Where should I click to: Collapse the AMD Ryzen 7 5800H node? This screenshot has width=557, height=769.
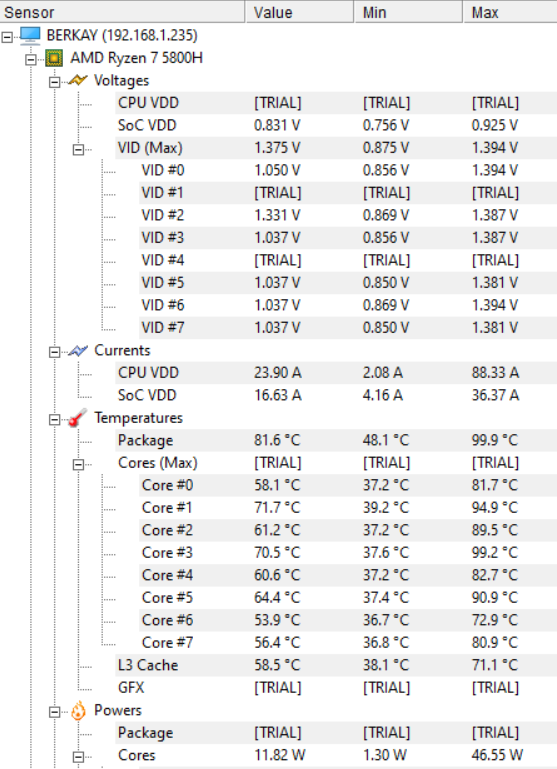31,59
